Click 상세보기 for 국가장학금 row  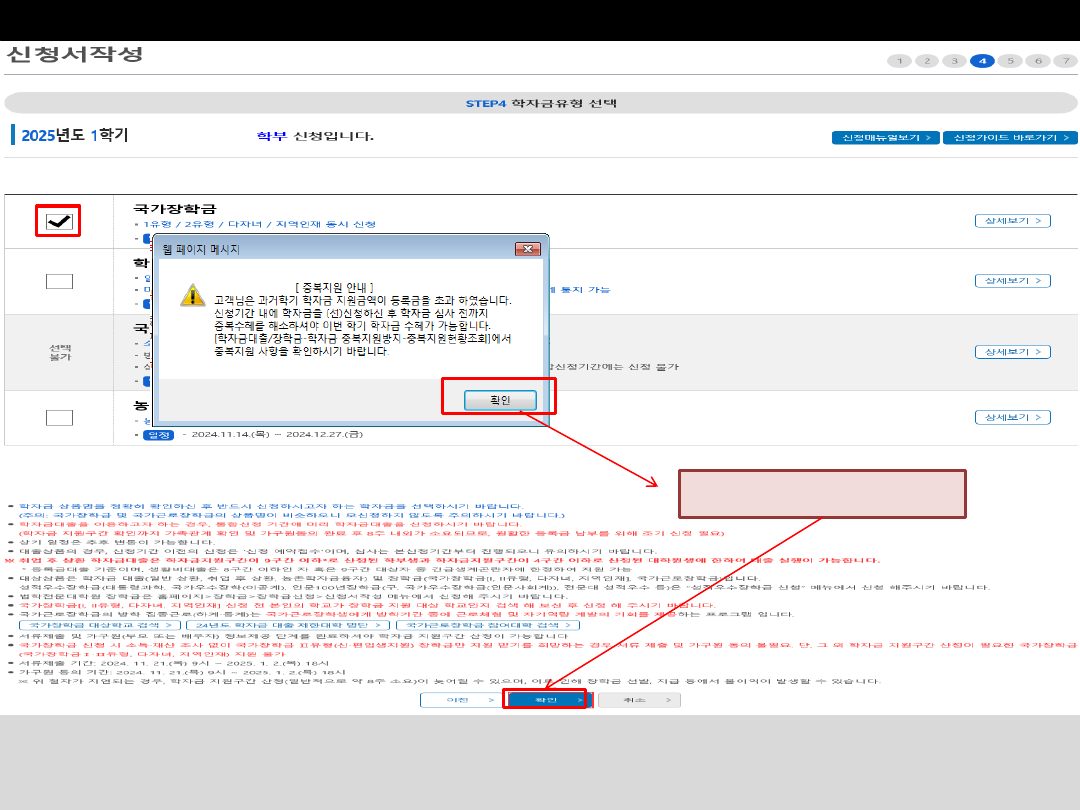[1012, 221]
